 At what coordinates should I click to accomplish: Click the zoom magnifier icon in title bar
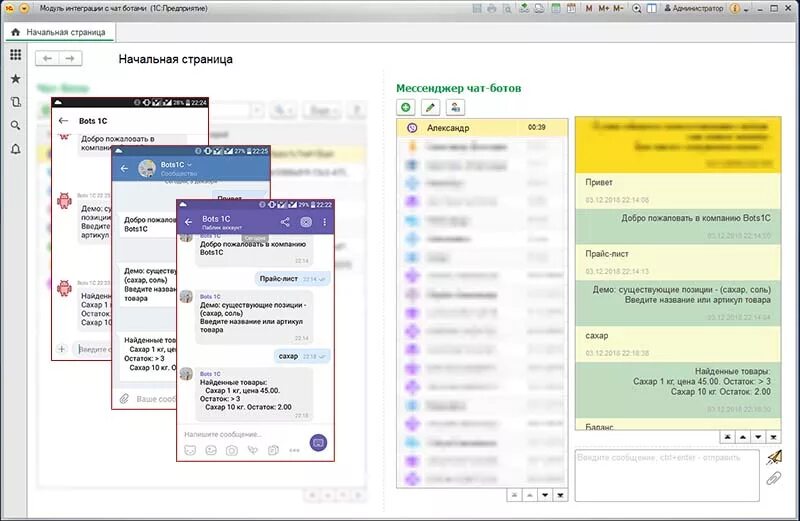[x=636, y=9]
